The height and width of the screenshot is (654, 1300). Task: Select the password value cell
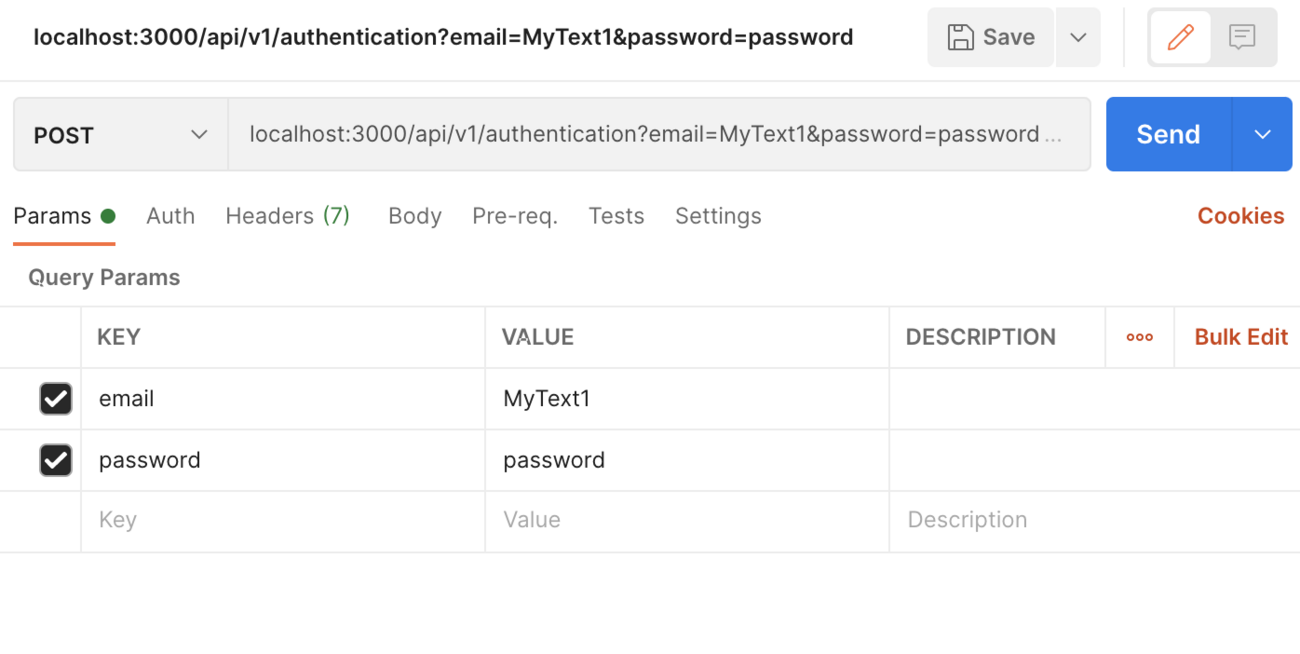pos(687,460)
